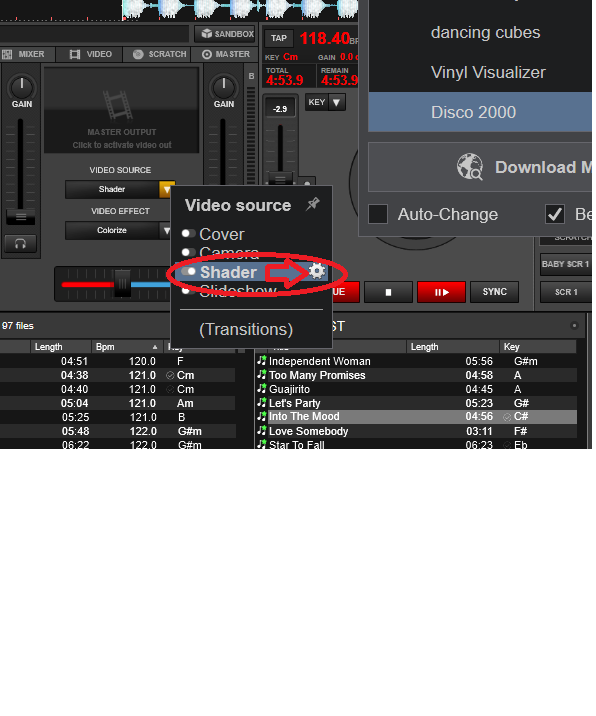Click the left deck volume fader
The image size is (596, 716).
pyautogui.click(x=21, y=217)
